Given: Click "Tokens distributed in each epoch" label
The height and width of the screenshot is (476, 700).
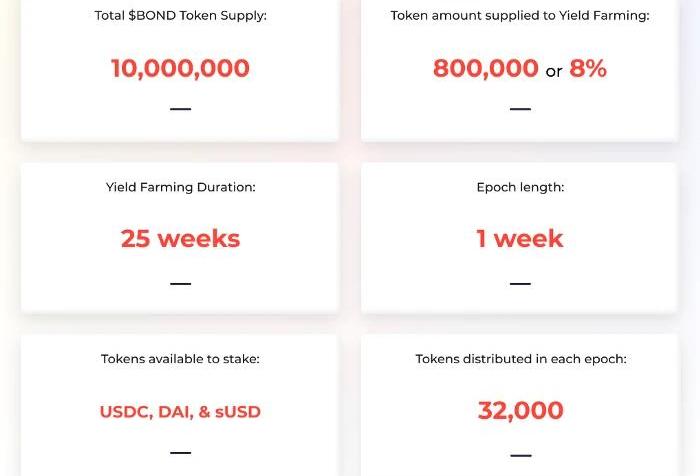Looking at the screenshot, I should 520,359.
